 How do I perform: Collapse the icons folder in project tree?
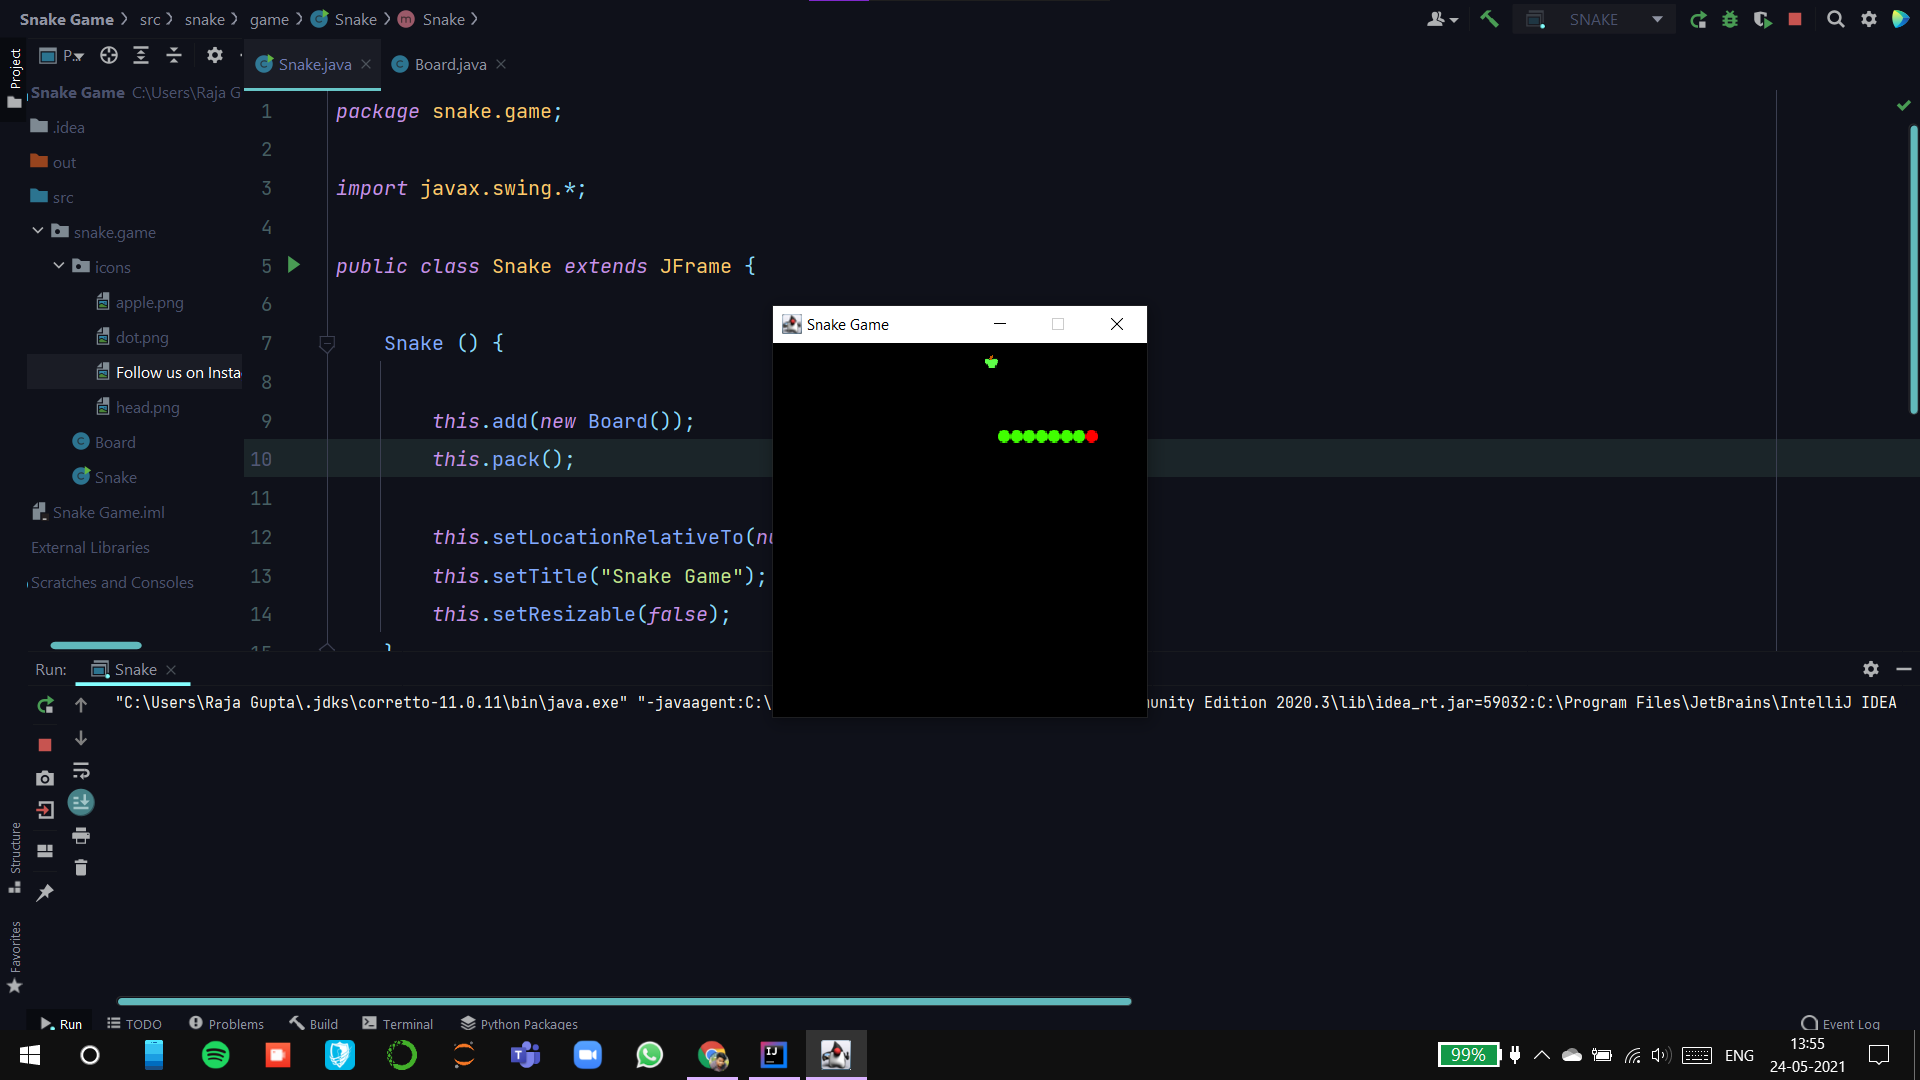(x=59, y=266)
